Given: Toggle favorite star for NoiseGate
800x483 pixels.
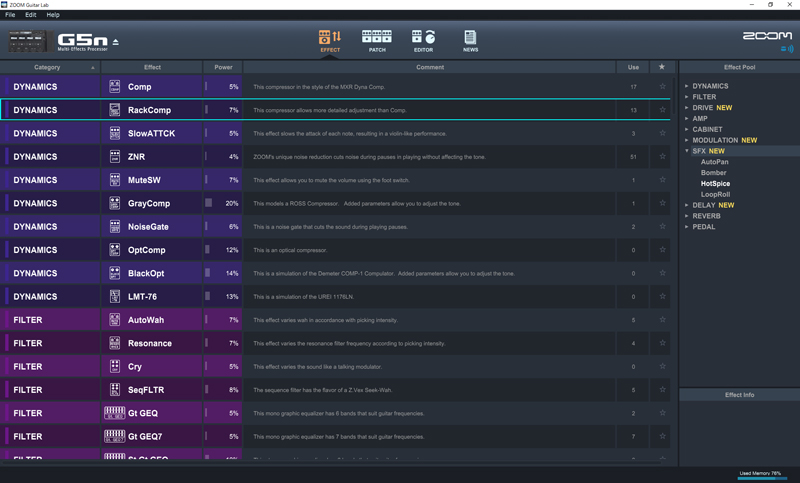Looking at the screenshot, I should click(x=662, y=226).
